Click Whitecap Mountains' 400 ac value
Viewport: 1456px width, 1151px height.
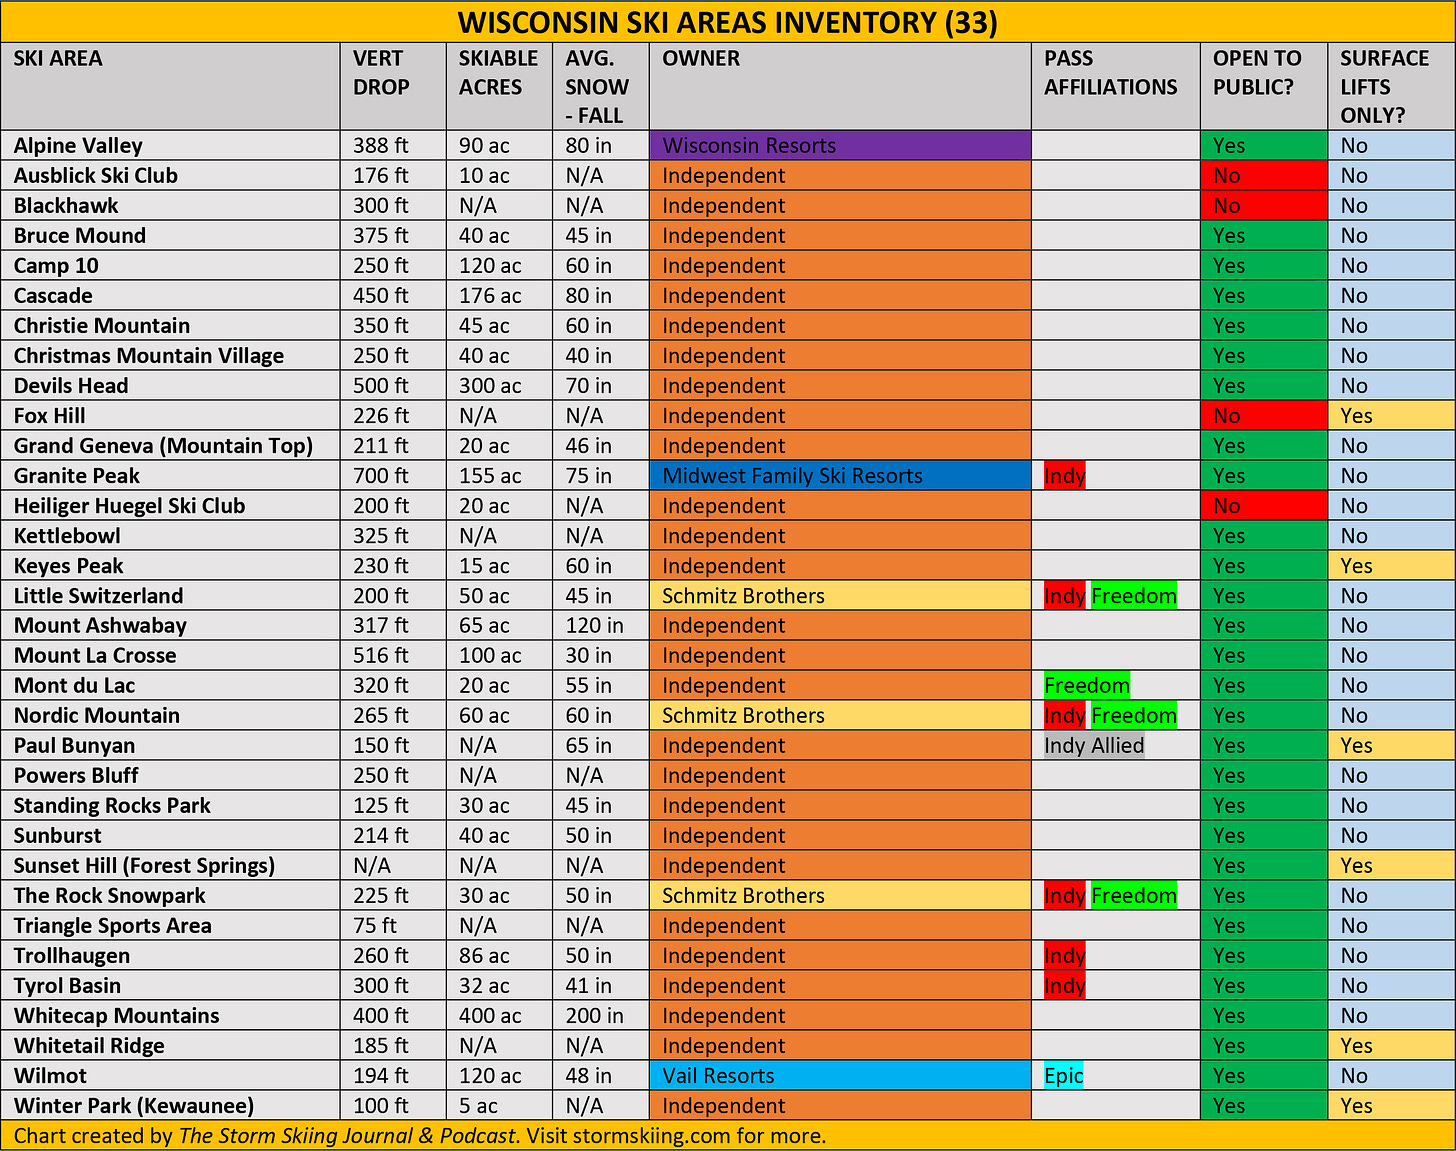pyautogui.click(x=490, y=1015)
